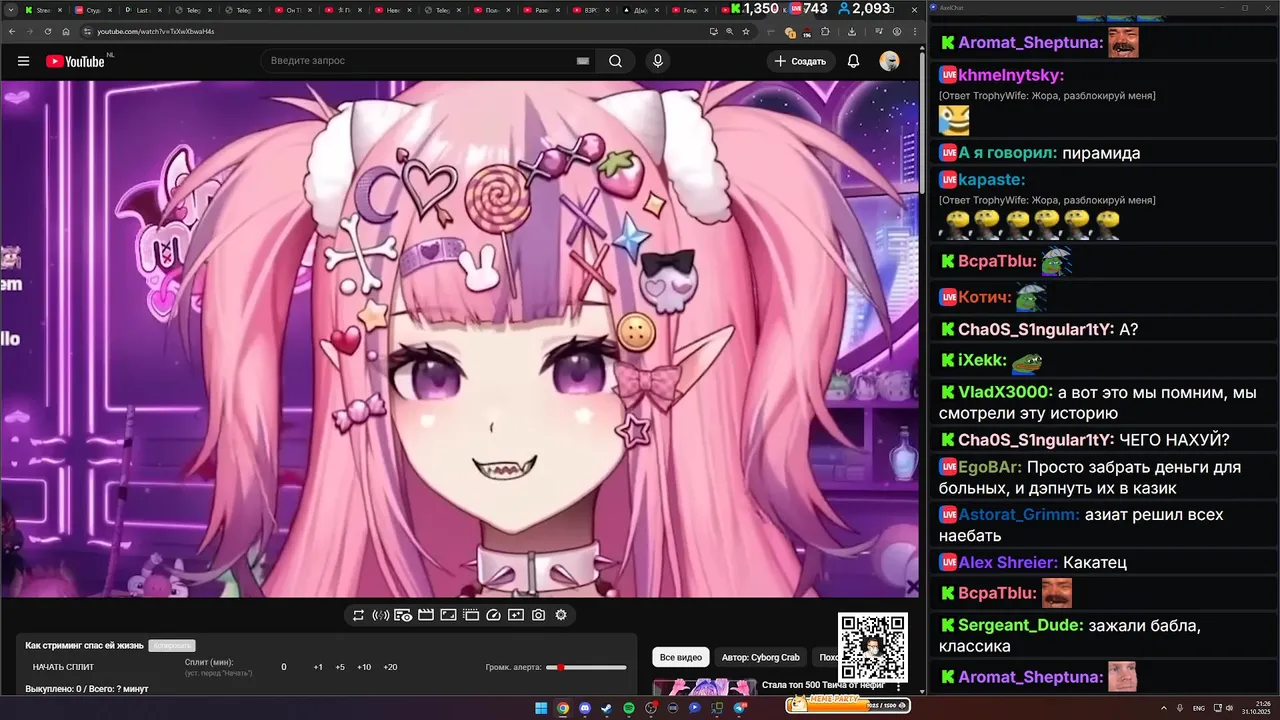Open the Windows Start button
Screen dimensions: 1280x720
click(x=541, y=708)
